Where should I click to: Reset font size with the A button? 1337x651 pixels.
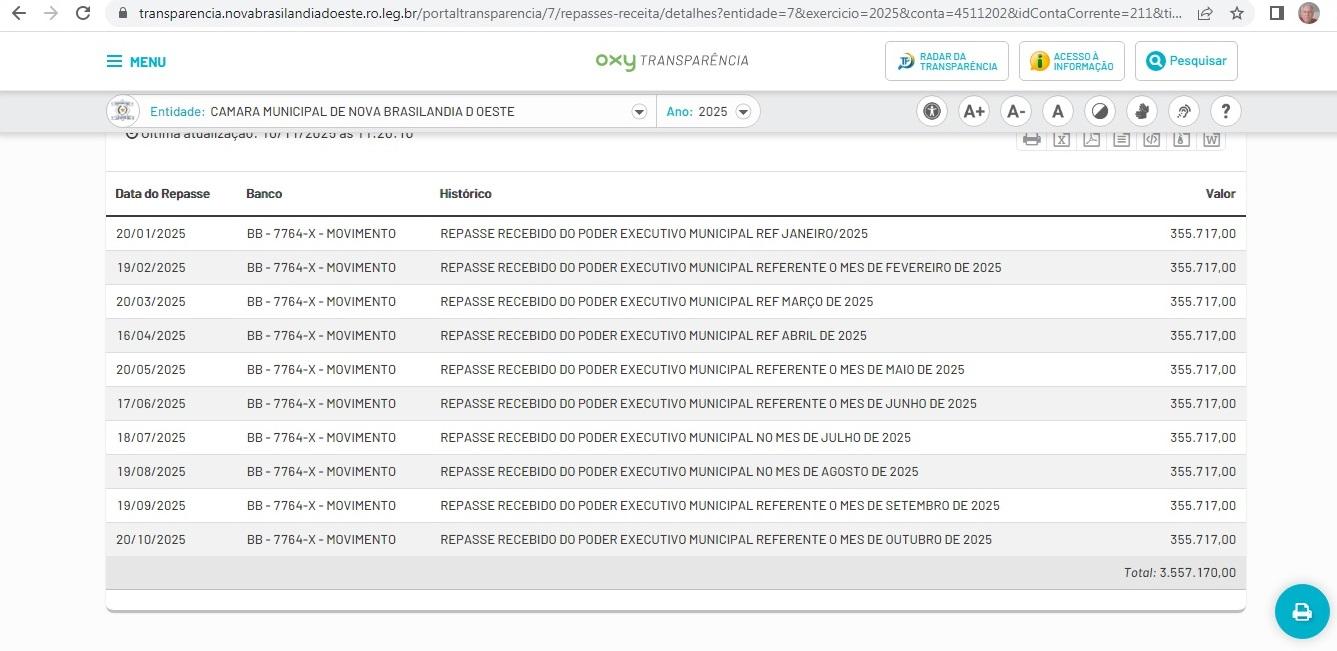pyautogui.click(x=1057, y=111)
